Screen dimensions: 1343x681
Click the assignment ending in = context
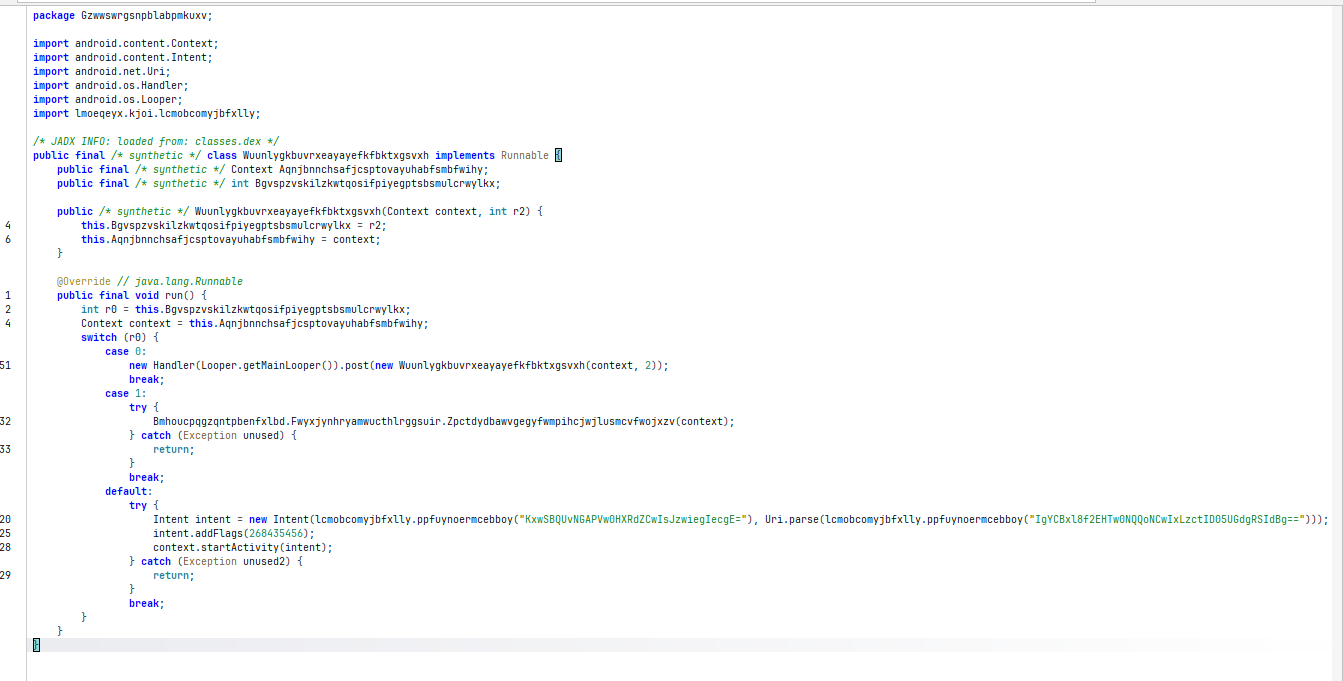[x=230, y=239]
